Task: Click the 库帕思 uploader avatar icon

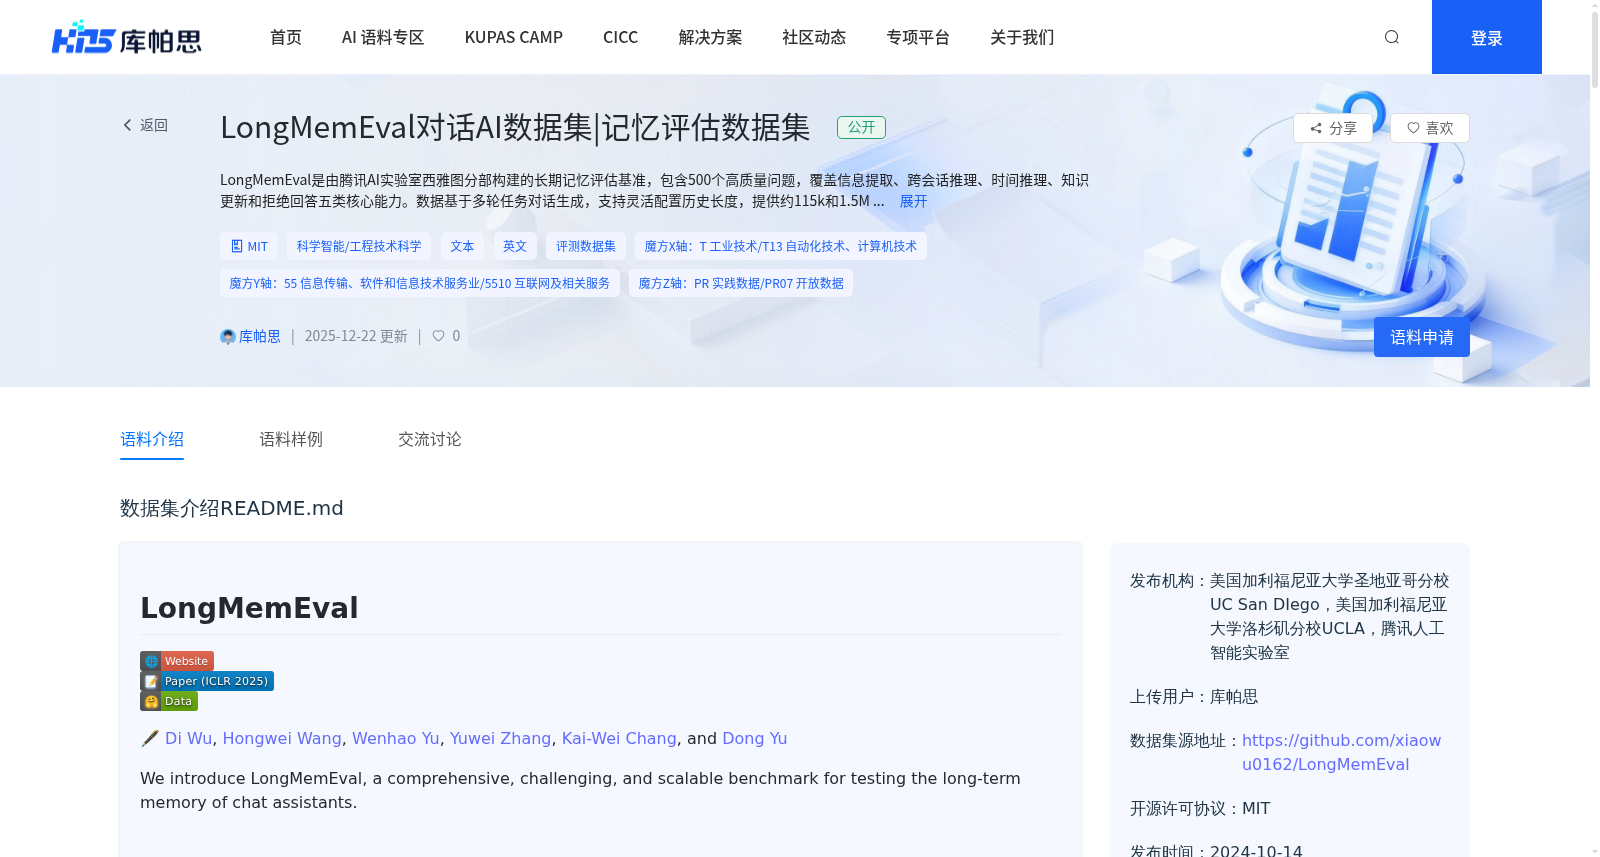Action: pyautogui.click(x=228, y=337)
